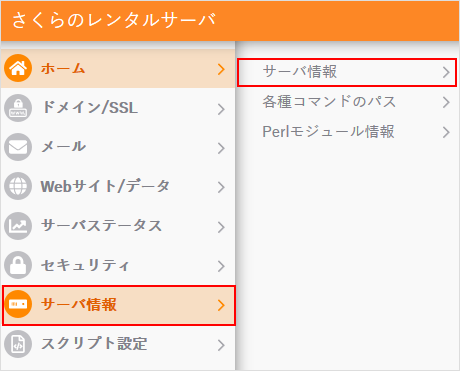Click the orange server icon for サーバ情報
The width and height of the screenshot is (460, 371).
[18, 304]
